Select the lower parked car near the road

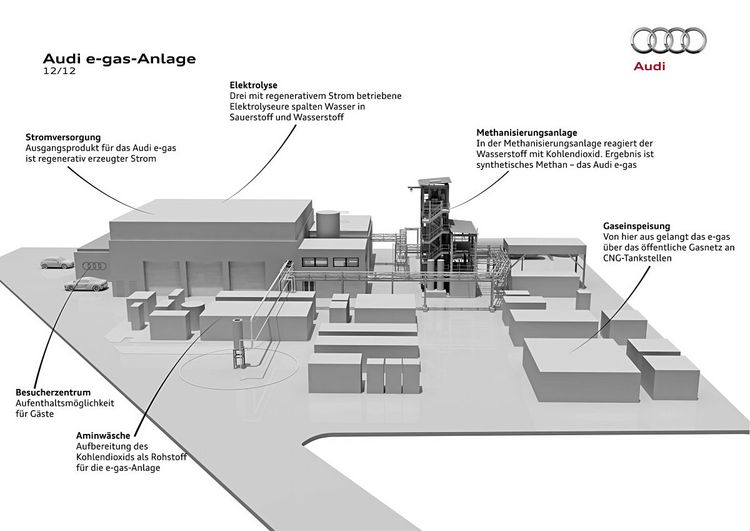pos(83,285)
